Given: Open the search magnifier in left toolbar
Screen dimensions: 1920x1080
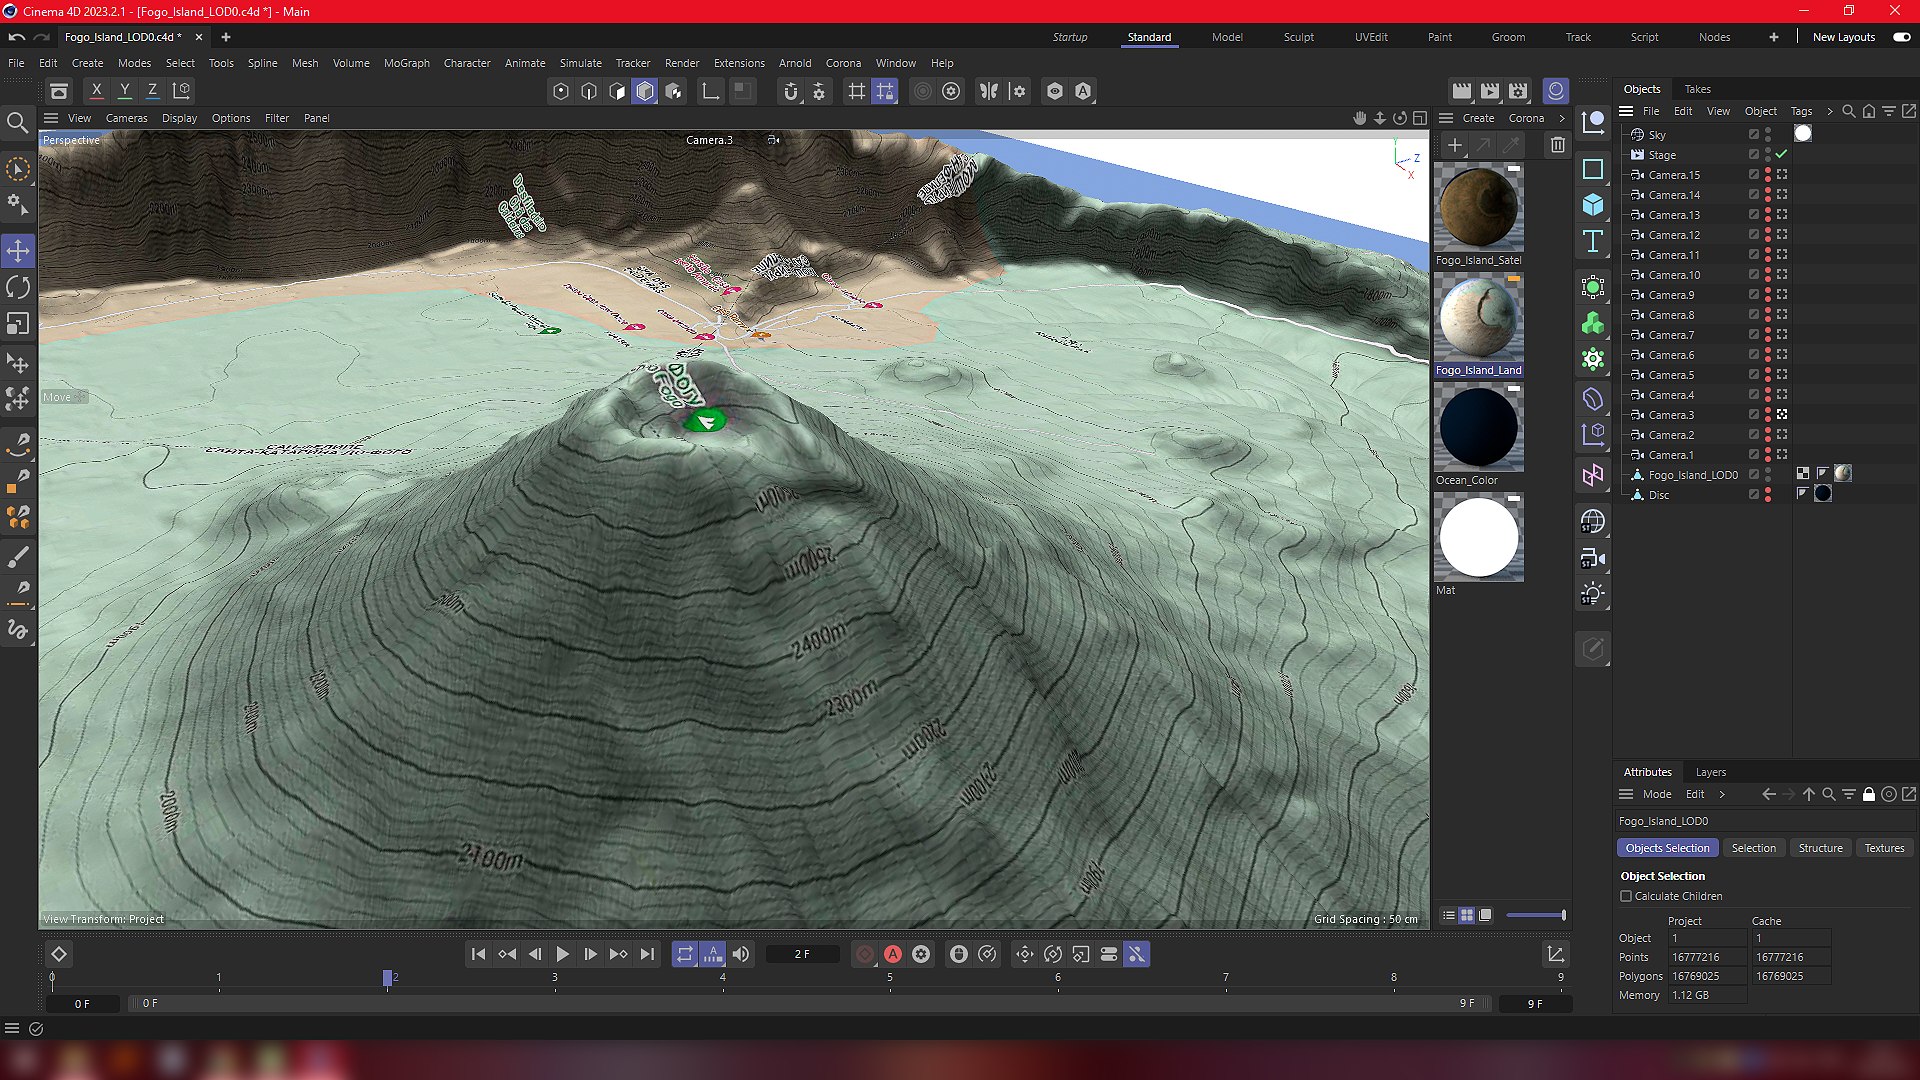Looking at the screenshot, I should (18, 123).
